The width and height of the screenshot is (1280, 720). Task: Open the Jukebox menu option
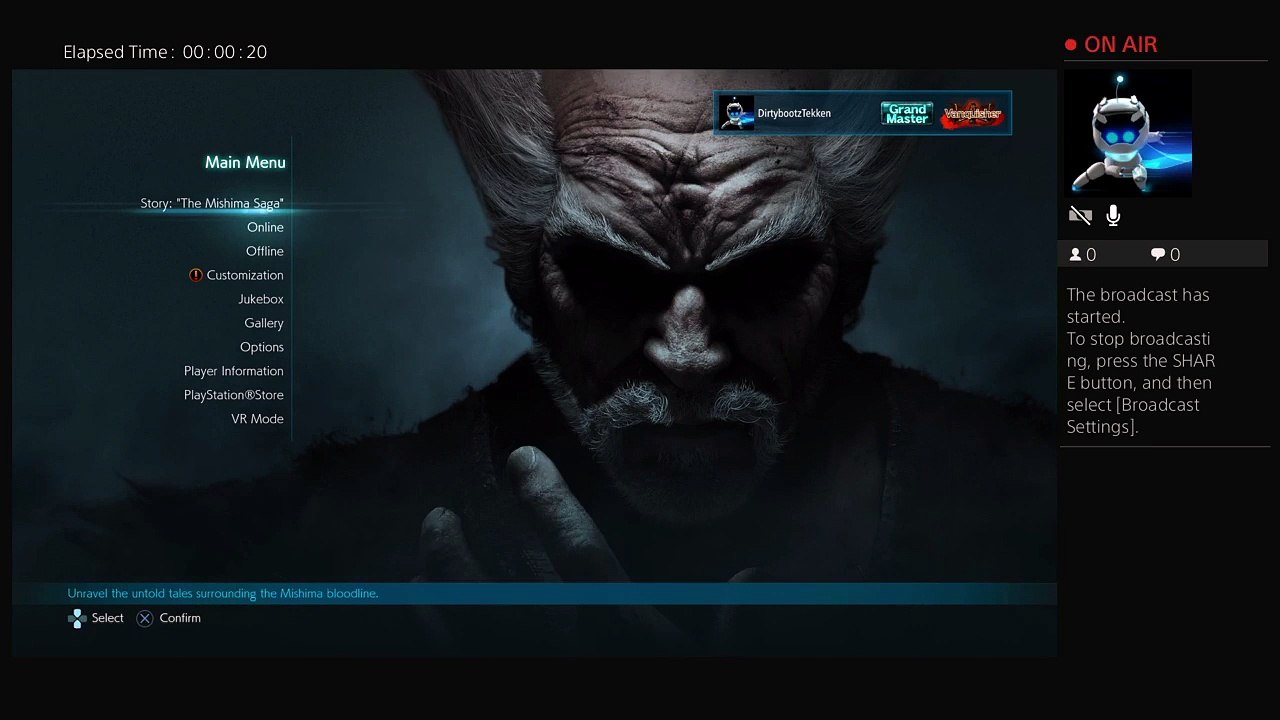(x=261, y=299)
